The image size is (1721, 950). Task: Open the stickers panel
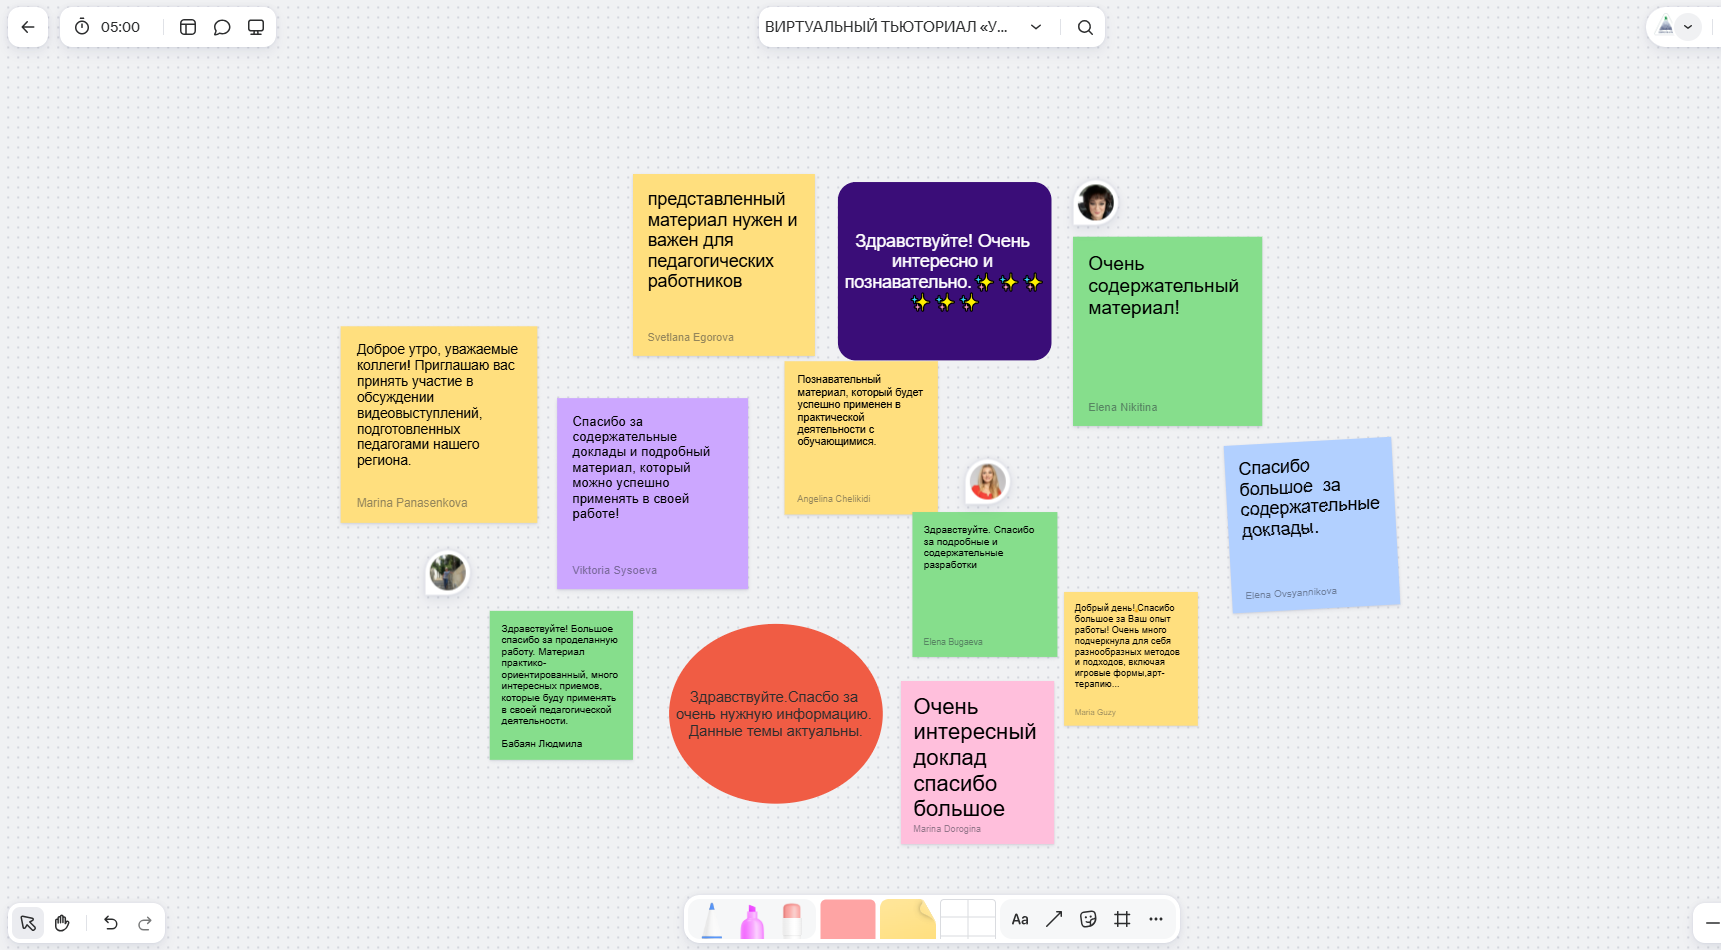(x=1088, y=919)
